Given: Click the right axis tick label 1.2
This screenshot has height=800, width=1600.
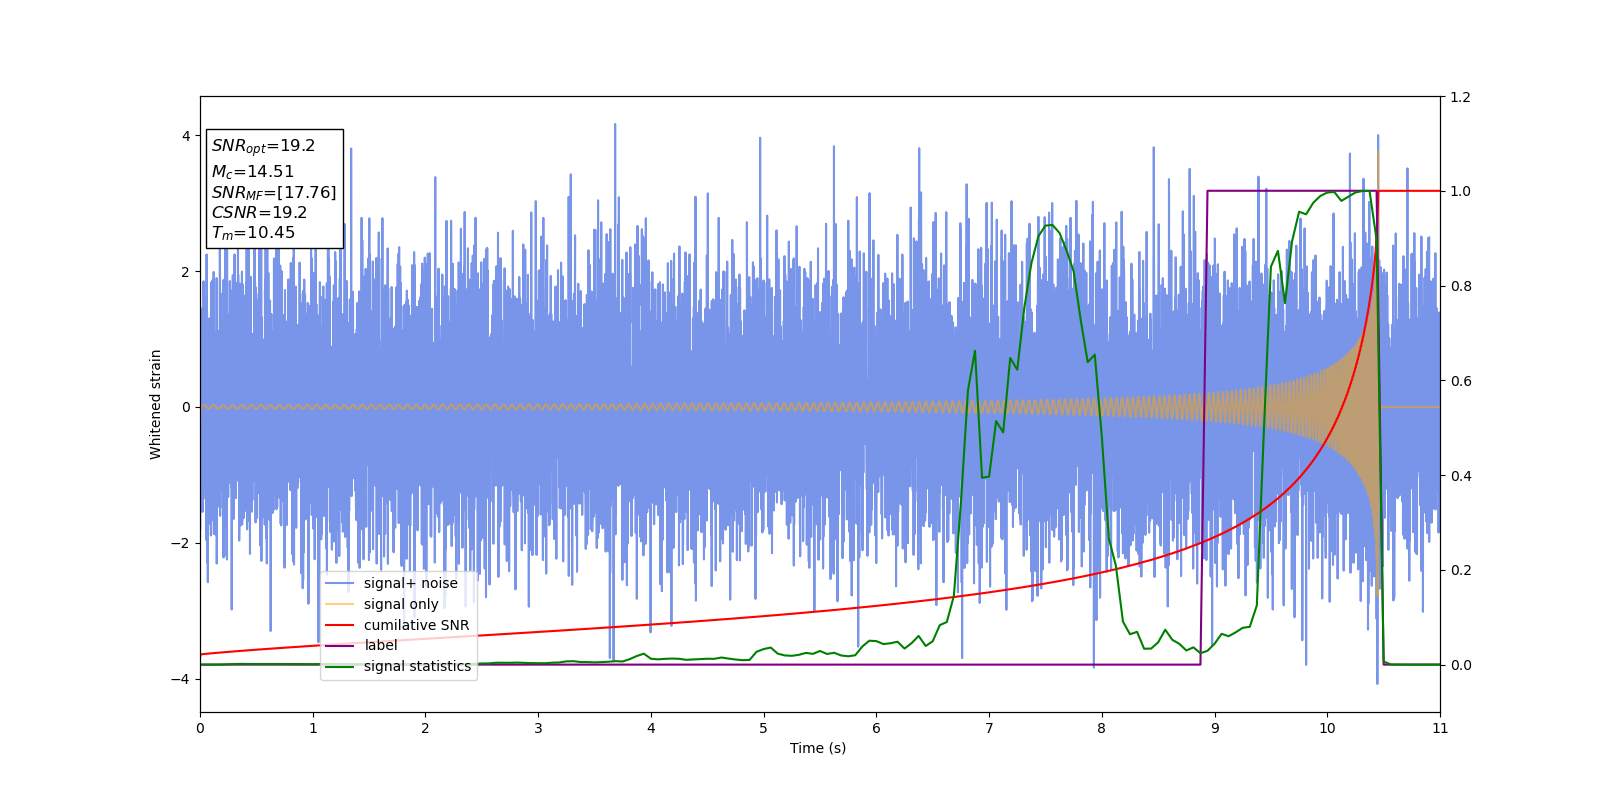Looking at the screenshot, I should [1460, 97].
